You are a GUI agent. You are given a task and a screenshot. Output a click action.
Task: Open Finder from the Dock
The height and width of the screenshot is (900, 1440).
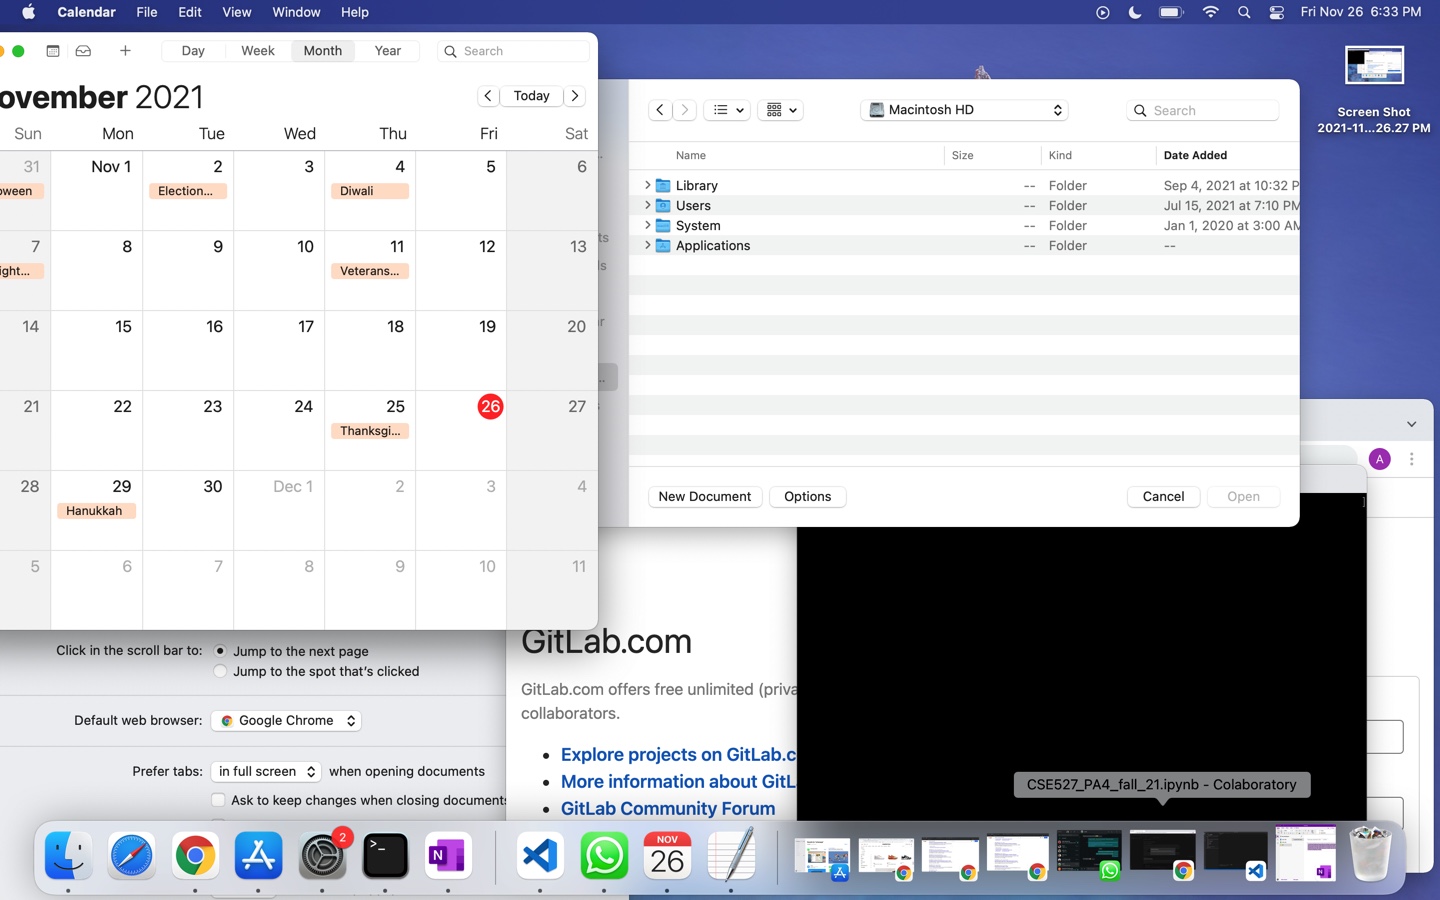[68, 857]
